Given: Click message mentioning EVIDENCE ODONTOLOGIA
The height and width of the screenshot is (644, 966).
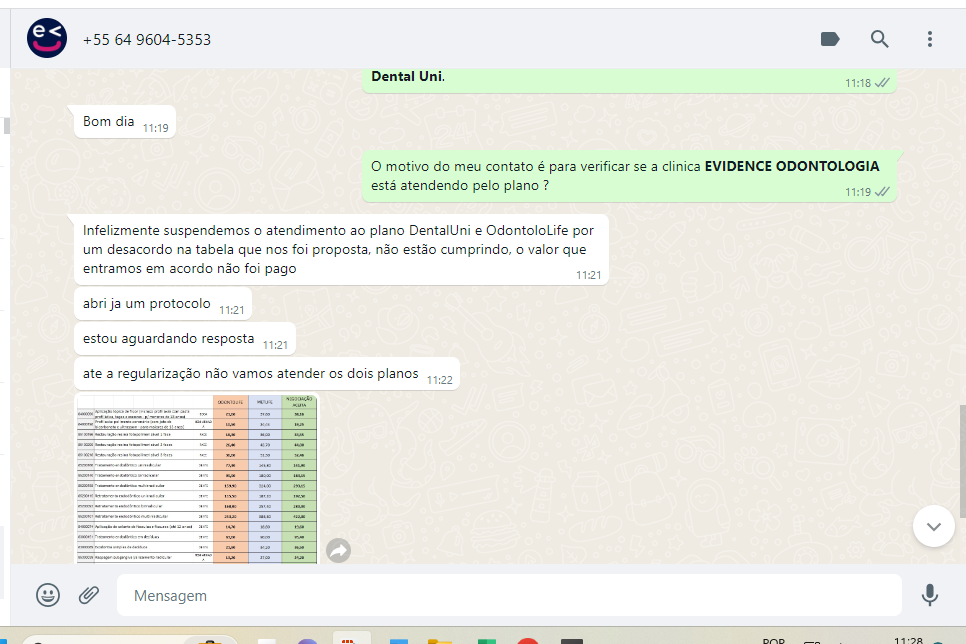Looking at the screenshot, I should (x=629, y=176).
